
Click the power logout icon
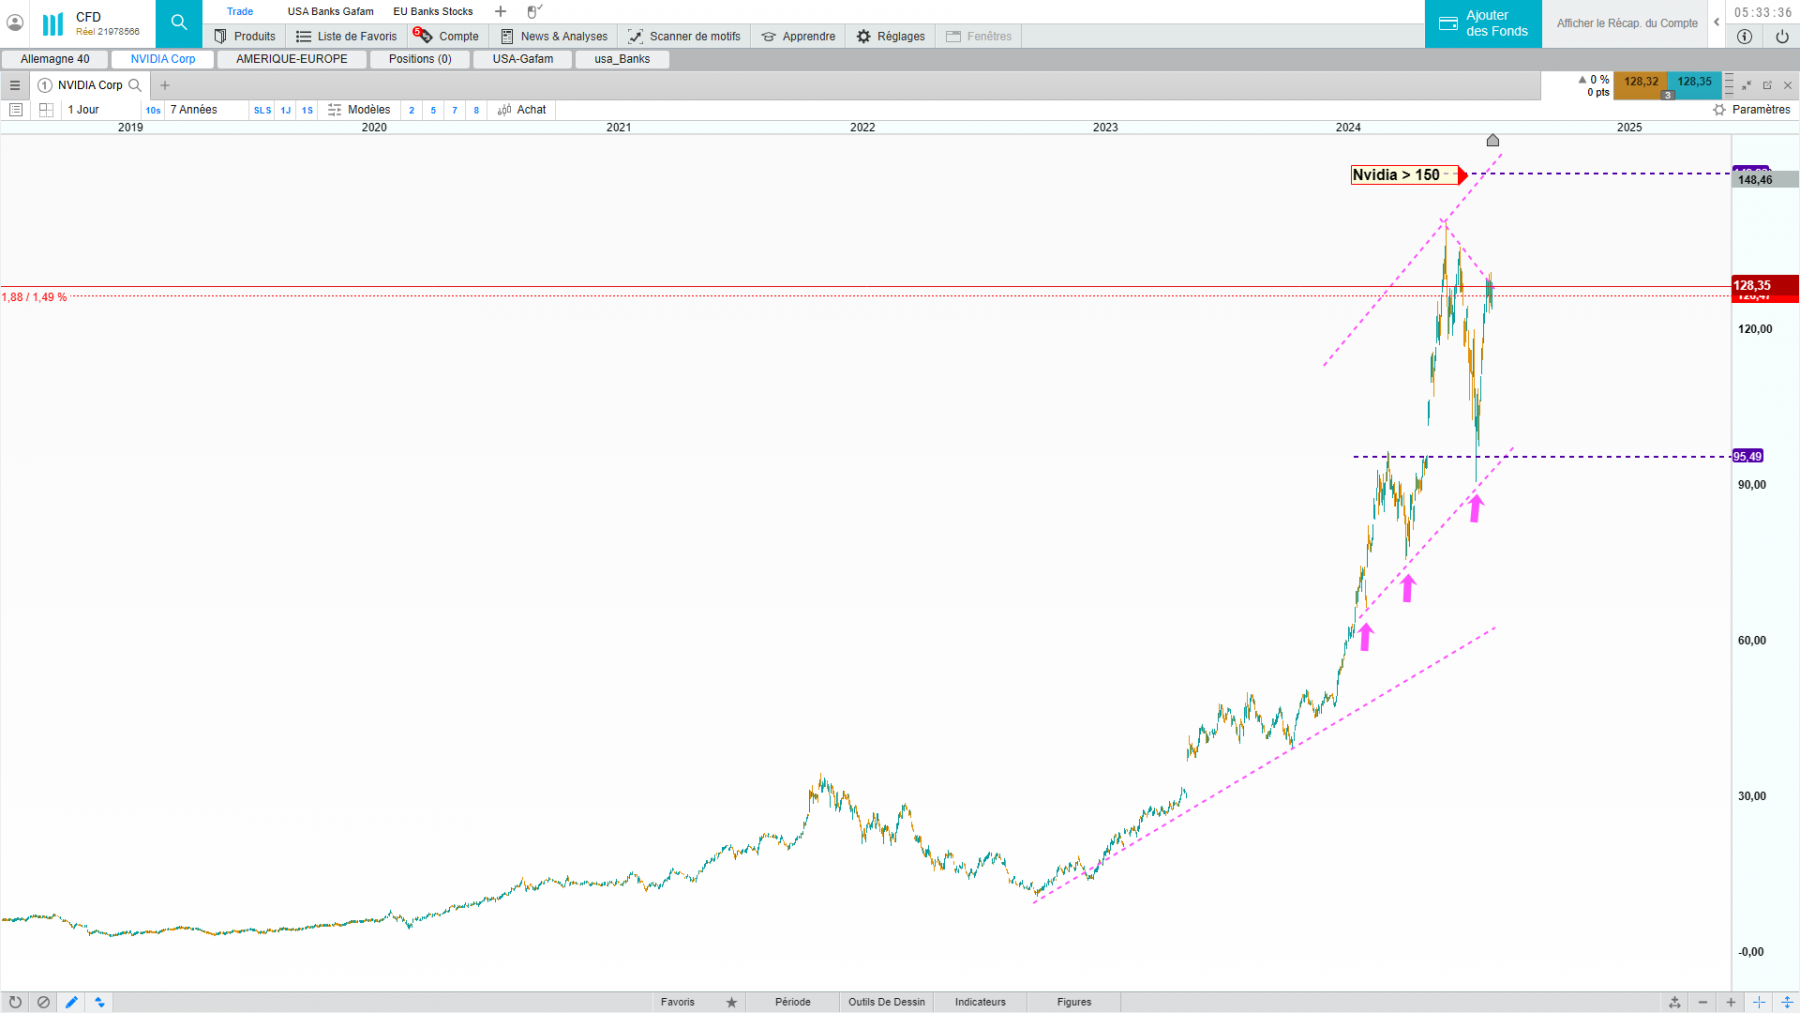pyautogui.click(x=1782, y=36)
